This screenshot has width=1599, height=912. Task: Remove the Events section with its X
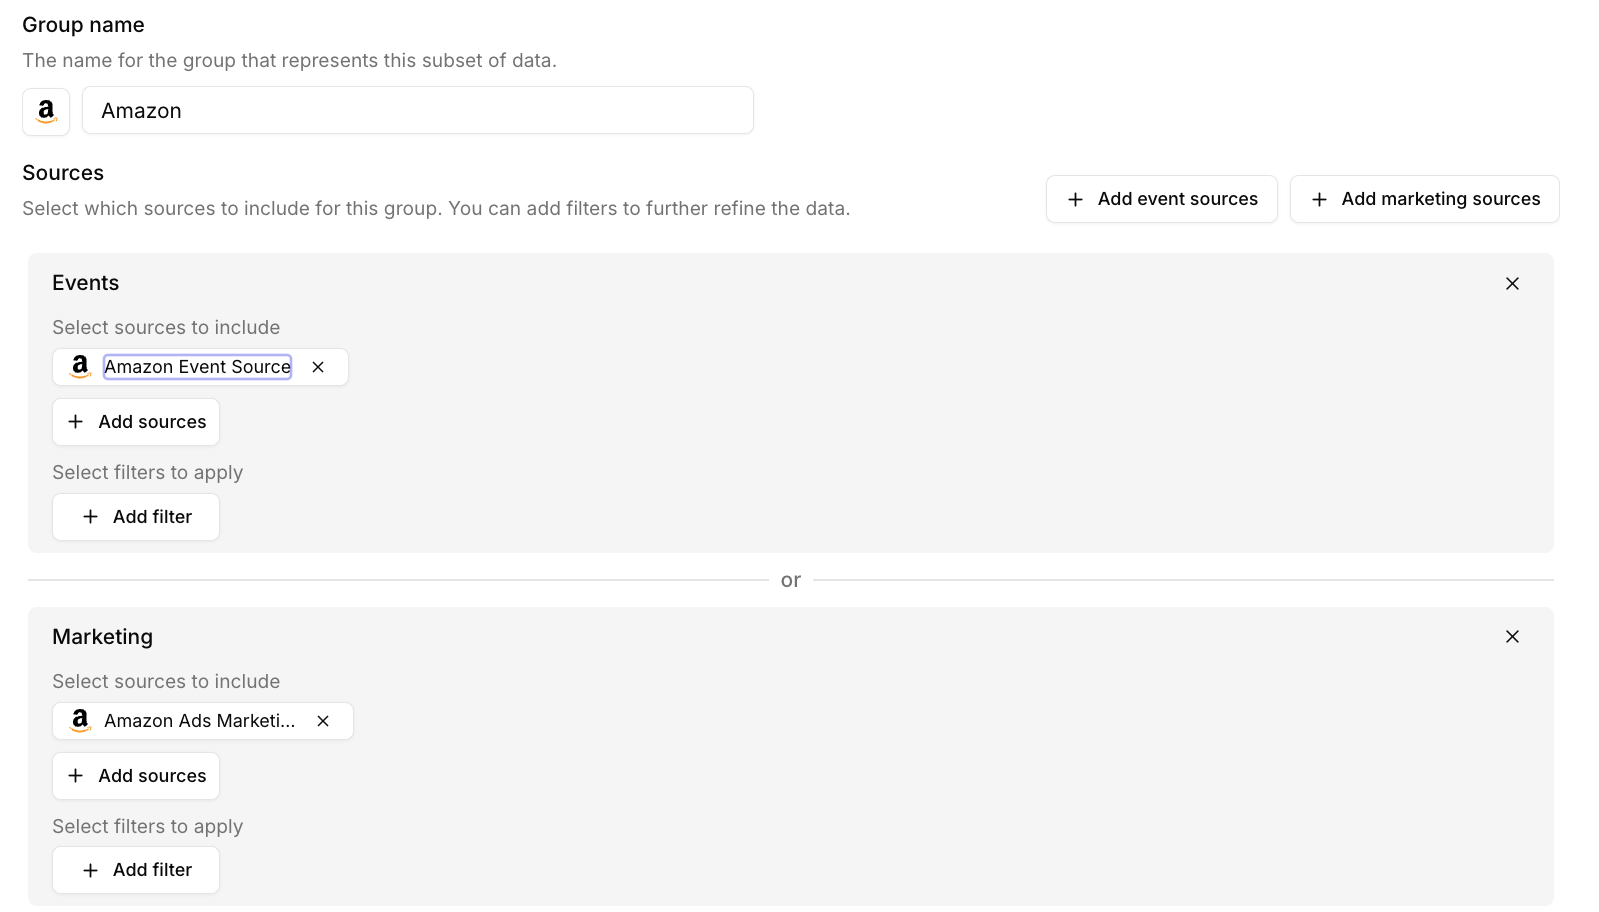click(1512, 284)
